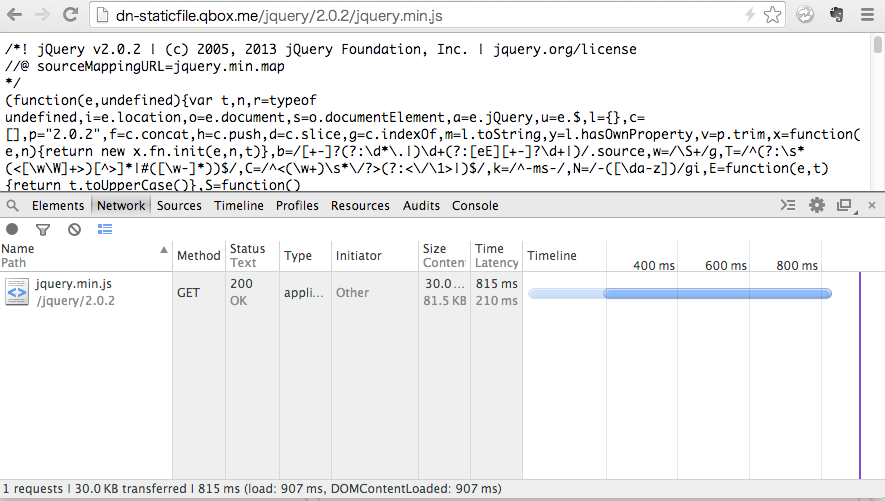Click the page icon in address bar
This screenshot has width=885, height=501.
tap(102, 15)
